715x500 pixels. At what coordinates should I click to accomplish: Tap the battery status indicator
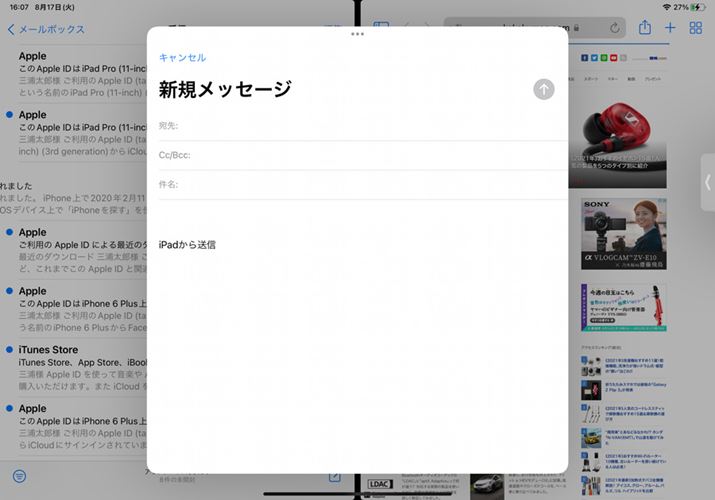point(698,7)
